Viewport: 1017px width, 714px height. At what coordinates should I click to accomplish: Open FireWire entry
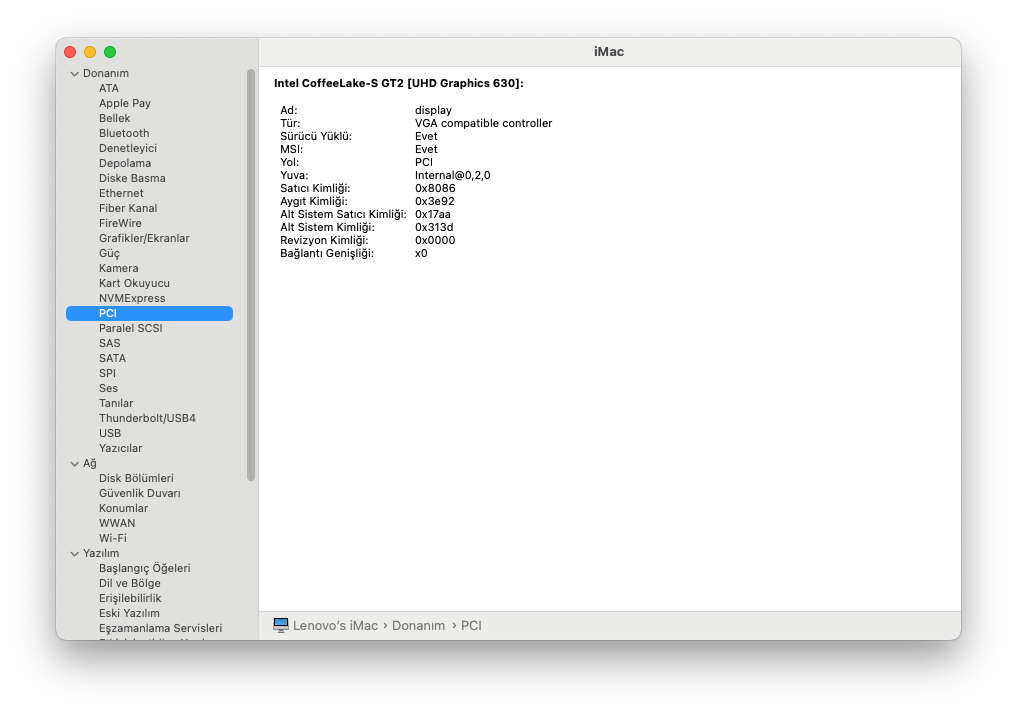tap(120, 223)
